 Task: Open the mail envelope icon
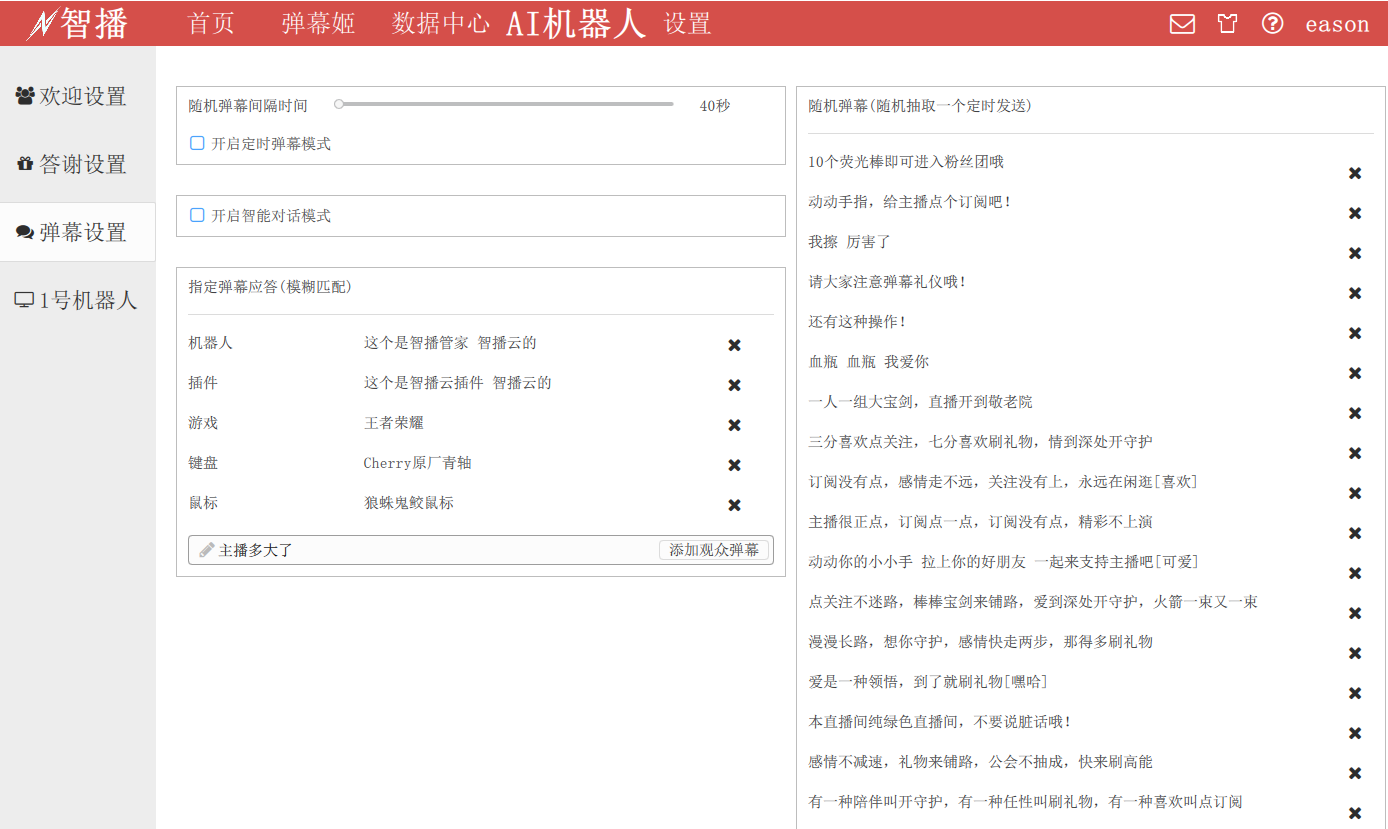[1182, 23]
